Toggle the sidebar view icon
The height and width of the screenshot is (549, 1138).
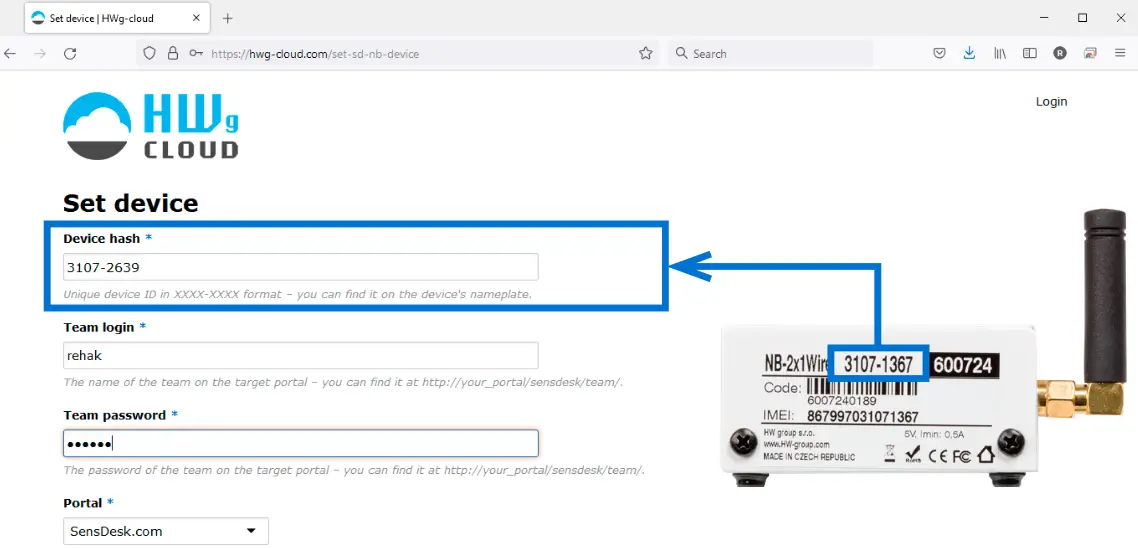point(1029,53)
